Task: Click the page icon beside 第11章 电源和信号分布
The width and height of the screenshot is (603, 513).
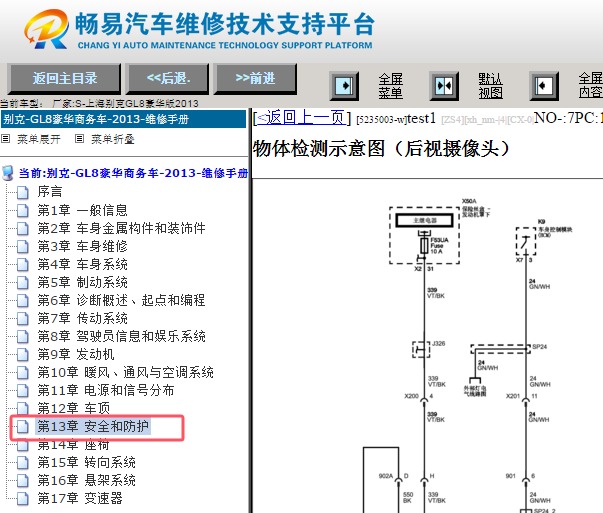Action: pos(23,391)
